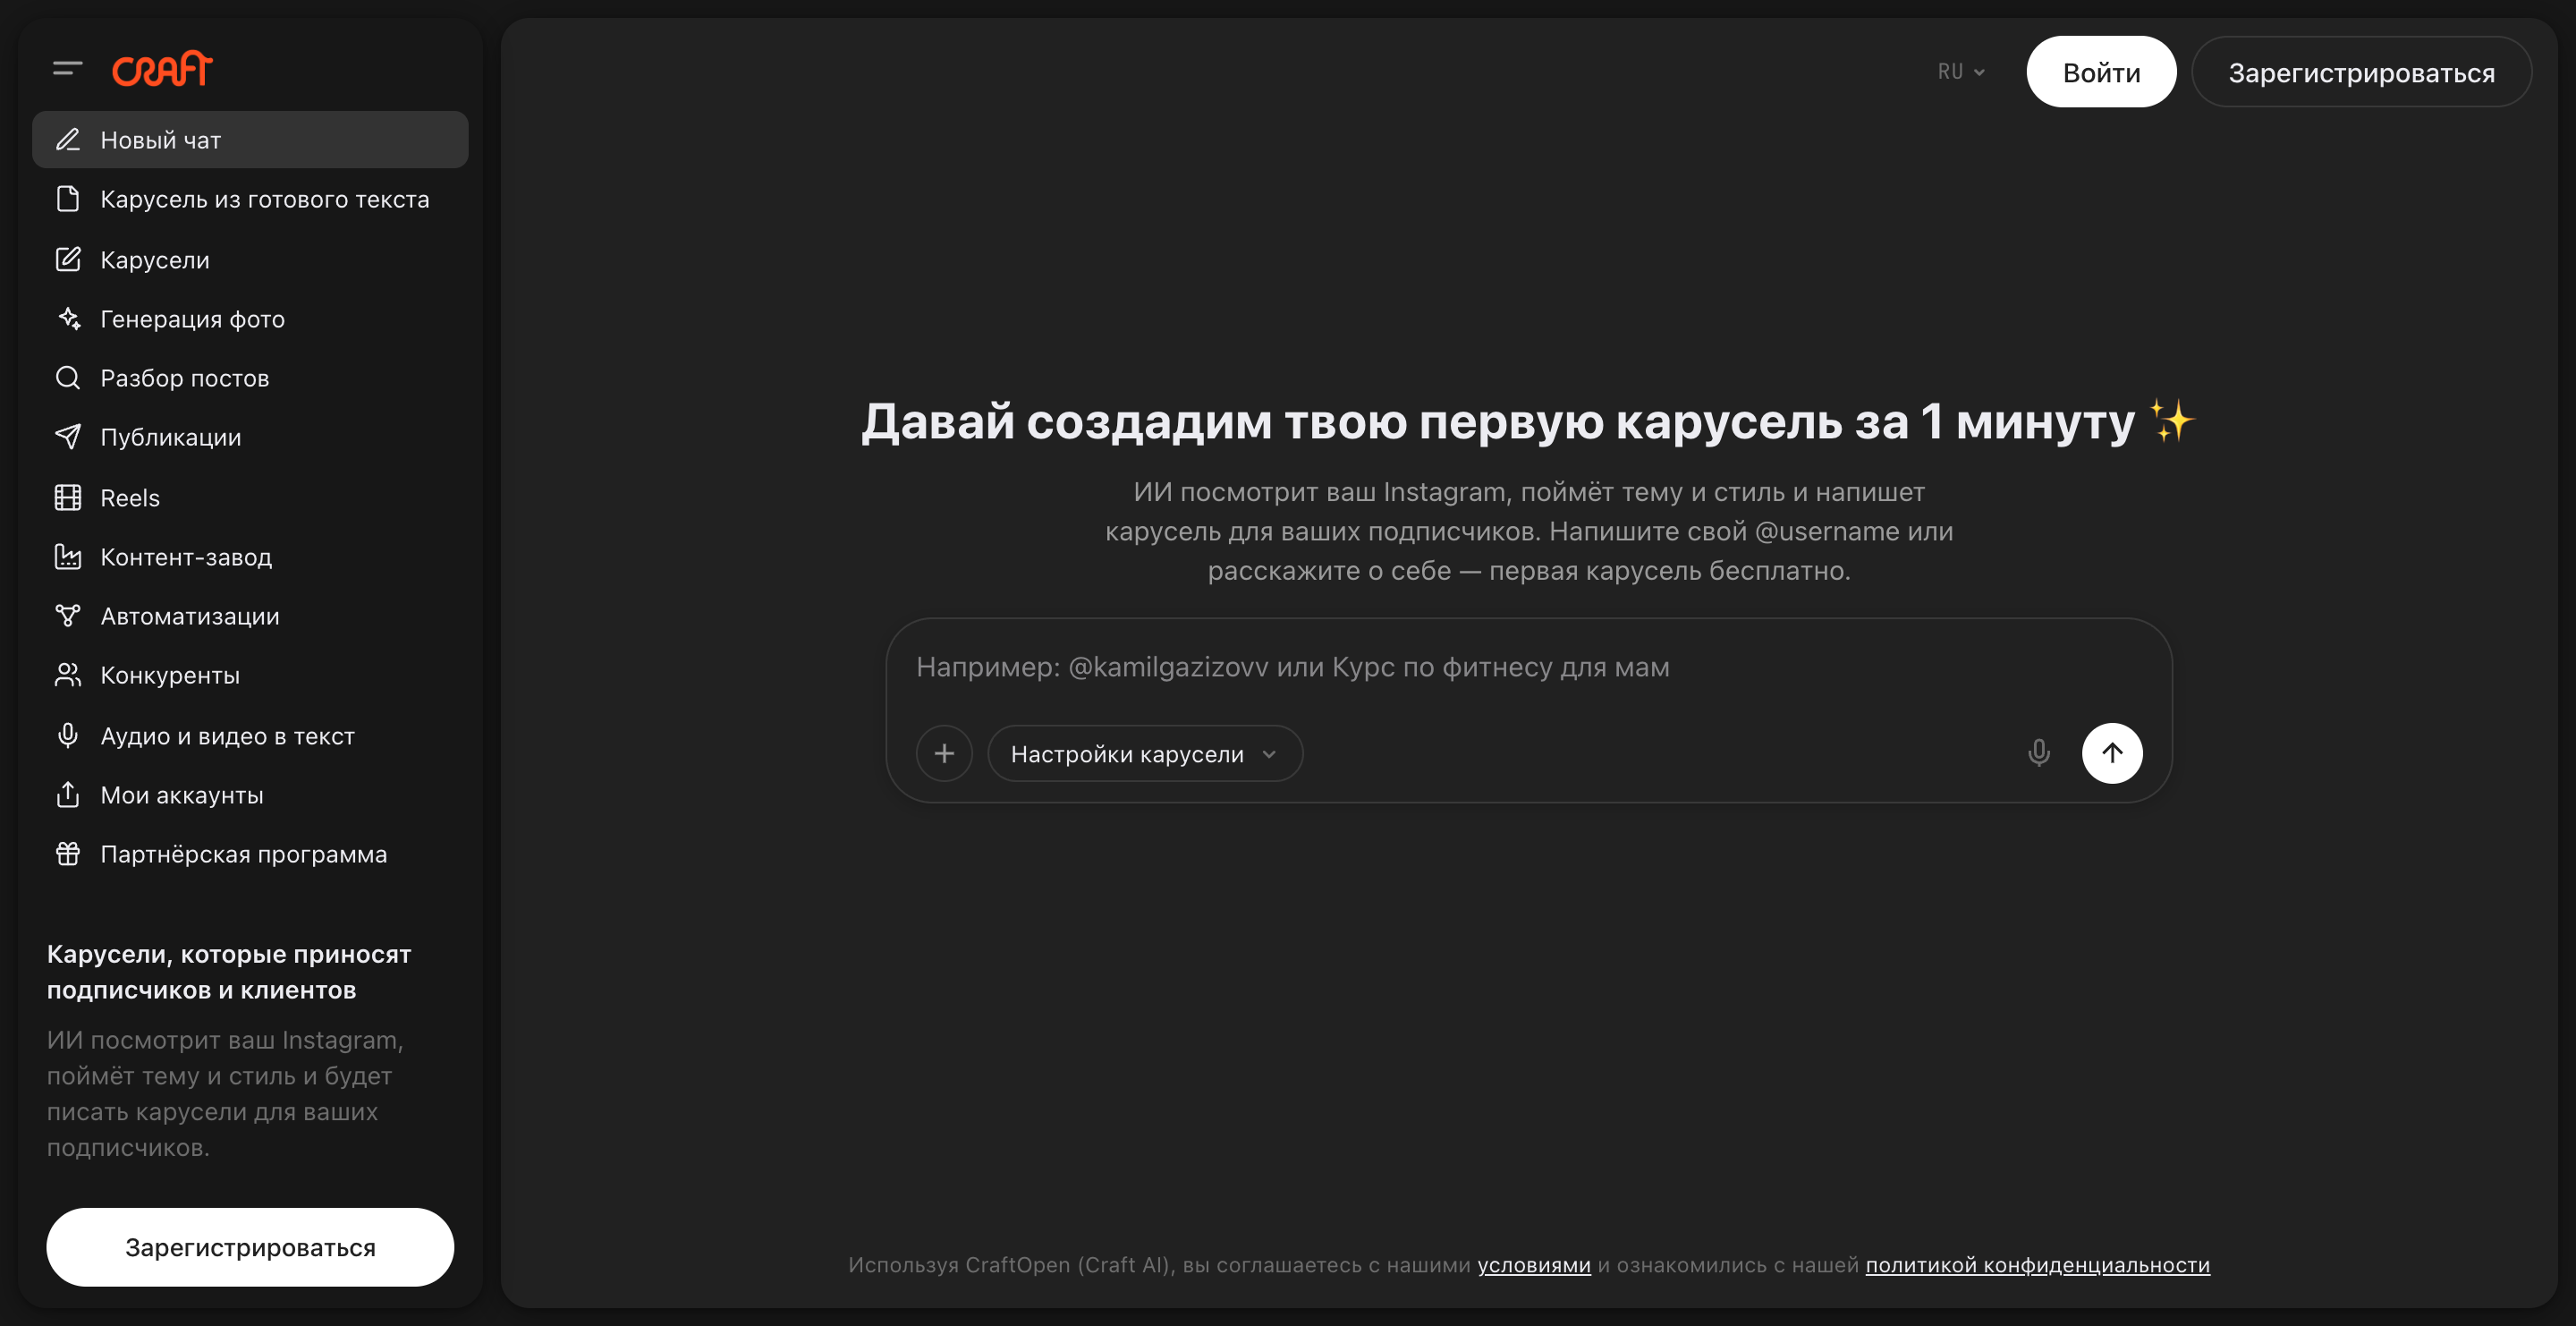Click the nodes icon beside Автоматизации

tap(67, 615)
